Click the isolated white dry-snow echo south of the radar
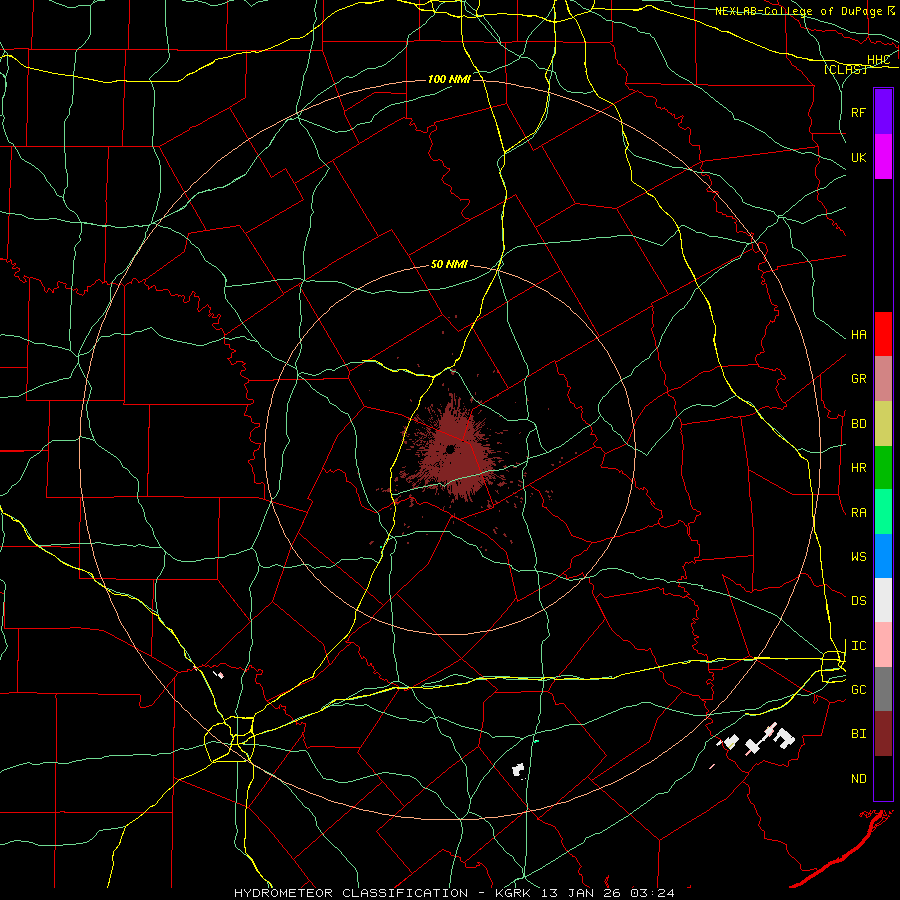 coord(518,770)
